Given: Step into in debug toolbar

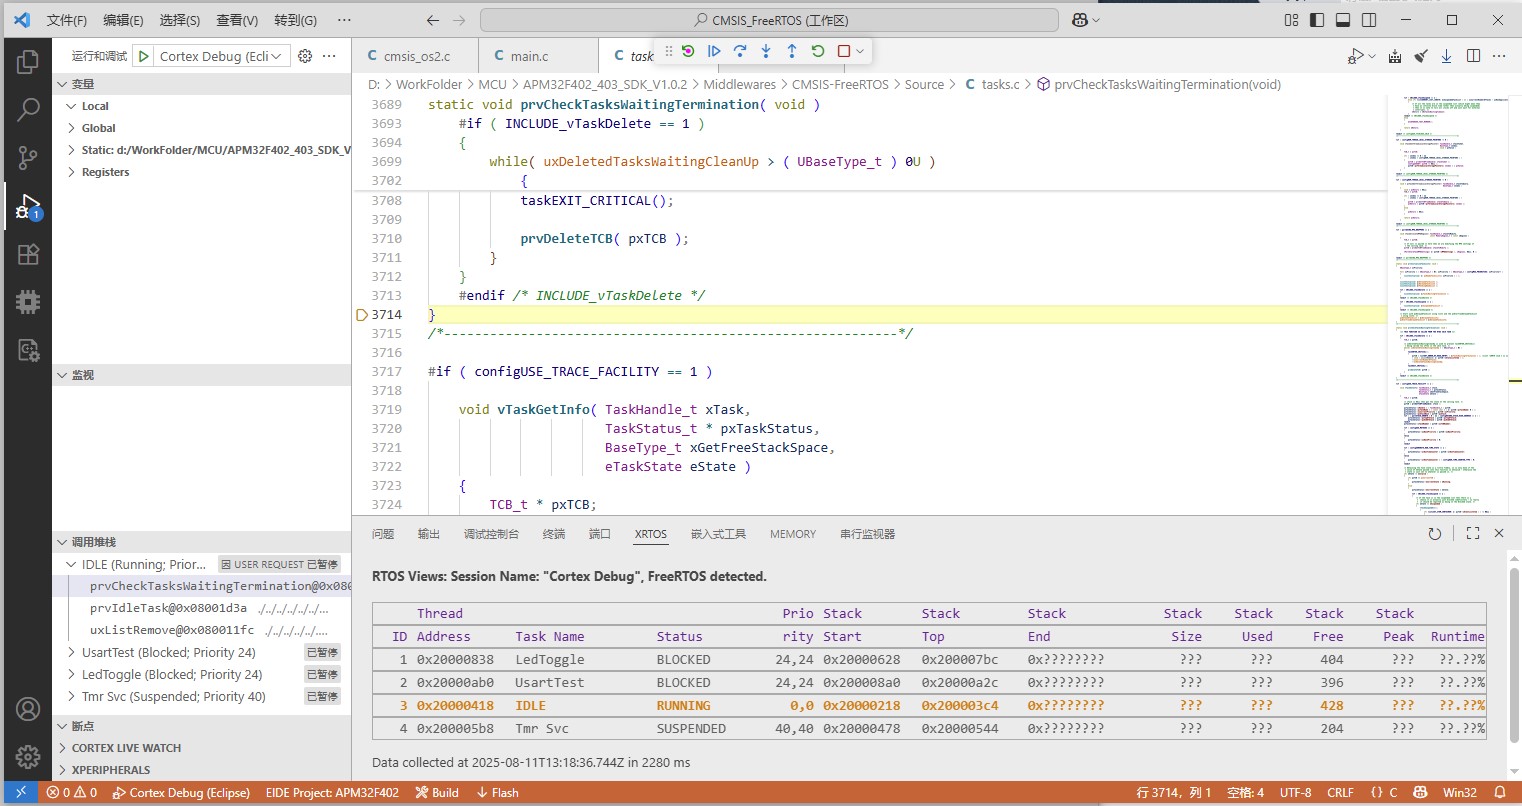Looking at the screenshot, I should coord(766,51).
